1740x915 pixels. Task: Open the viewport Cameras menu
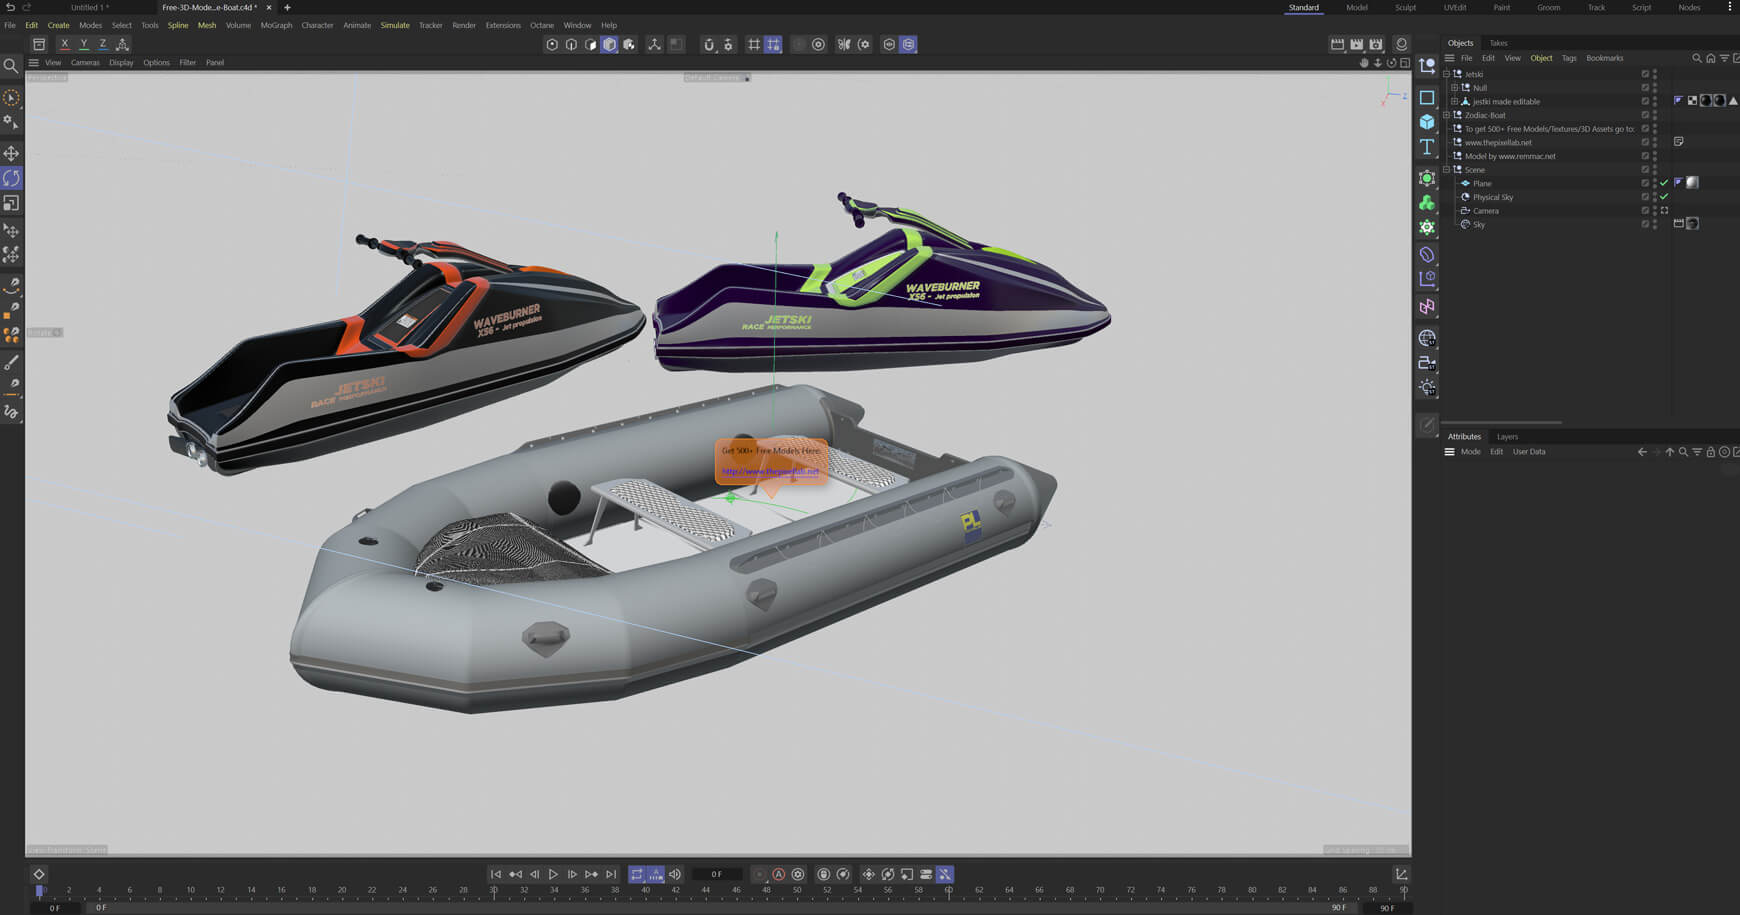point(85,63)
